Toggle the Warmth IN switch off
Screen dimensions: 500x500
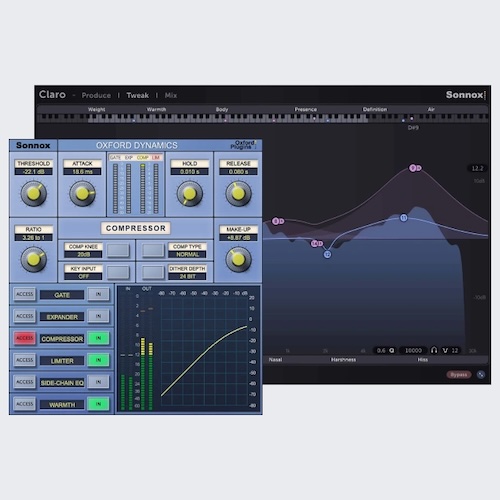(x=98, y=404)
